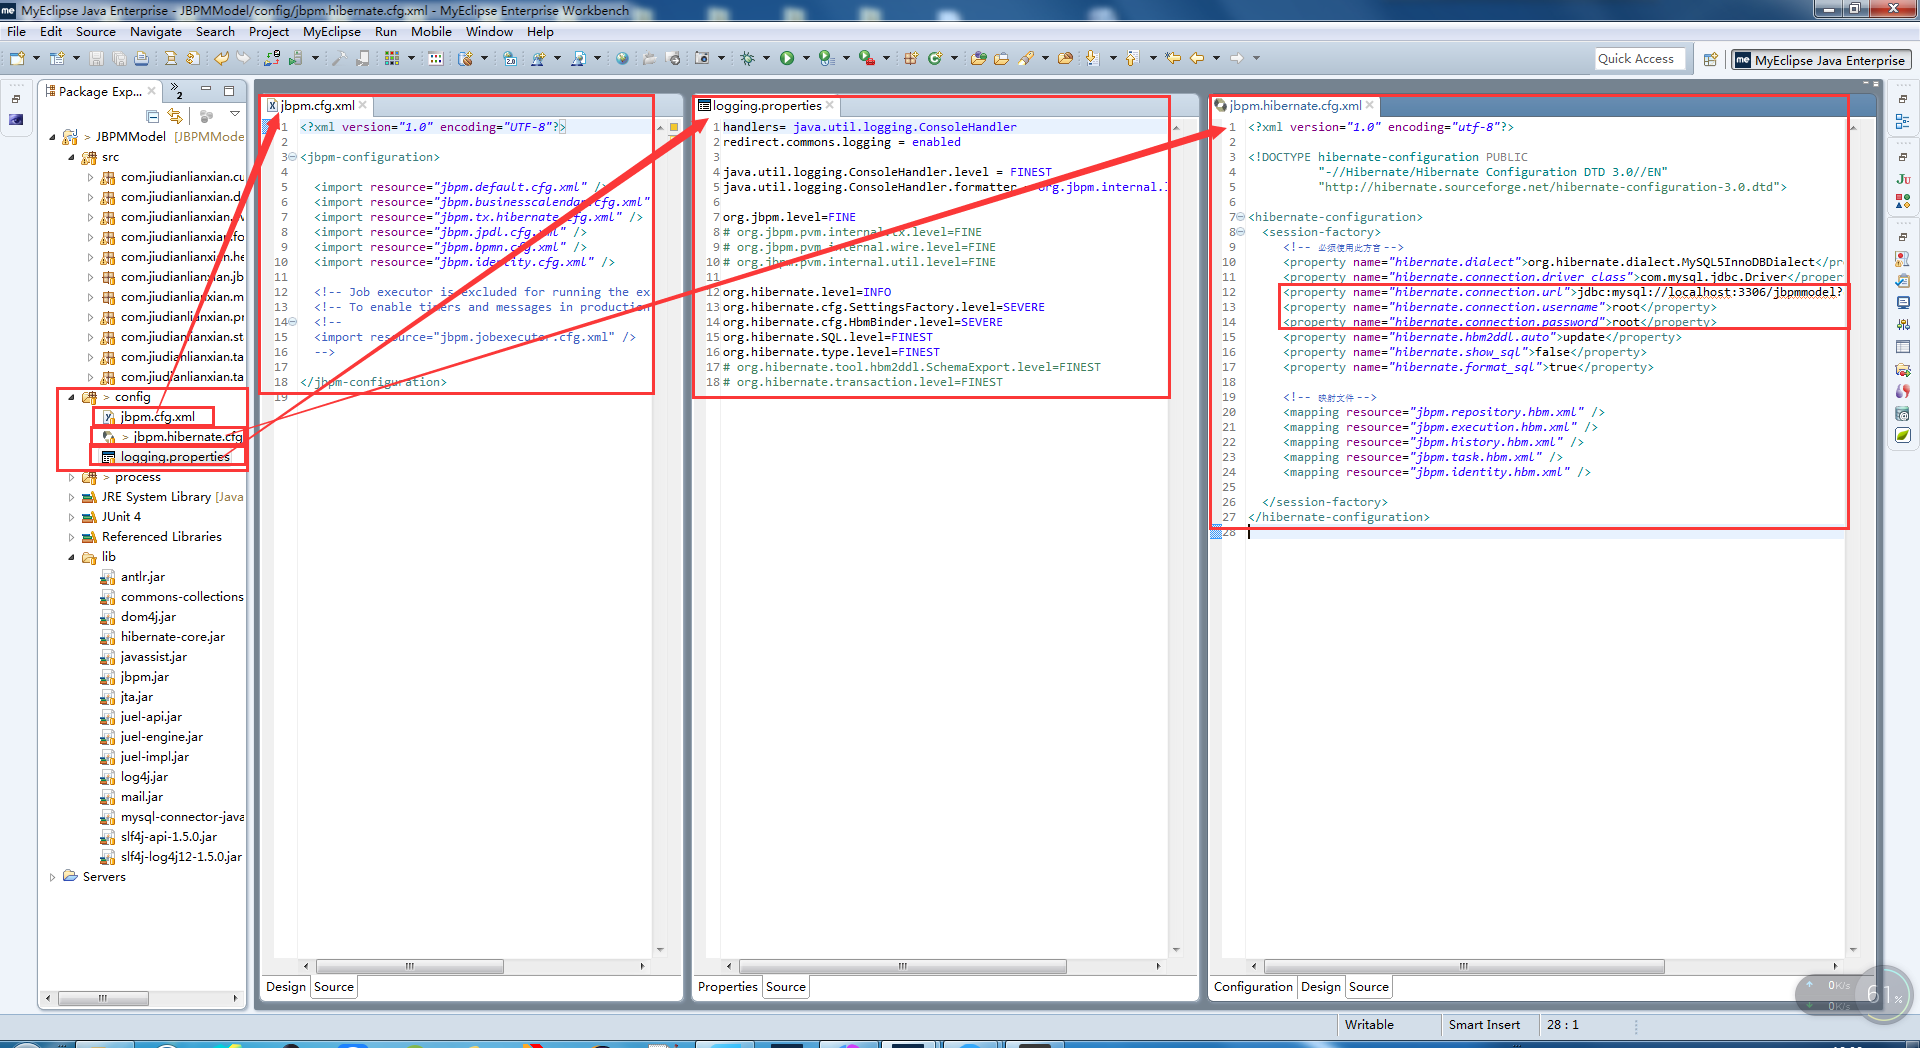Open the Navigate menu

156,31
